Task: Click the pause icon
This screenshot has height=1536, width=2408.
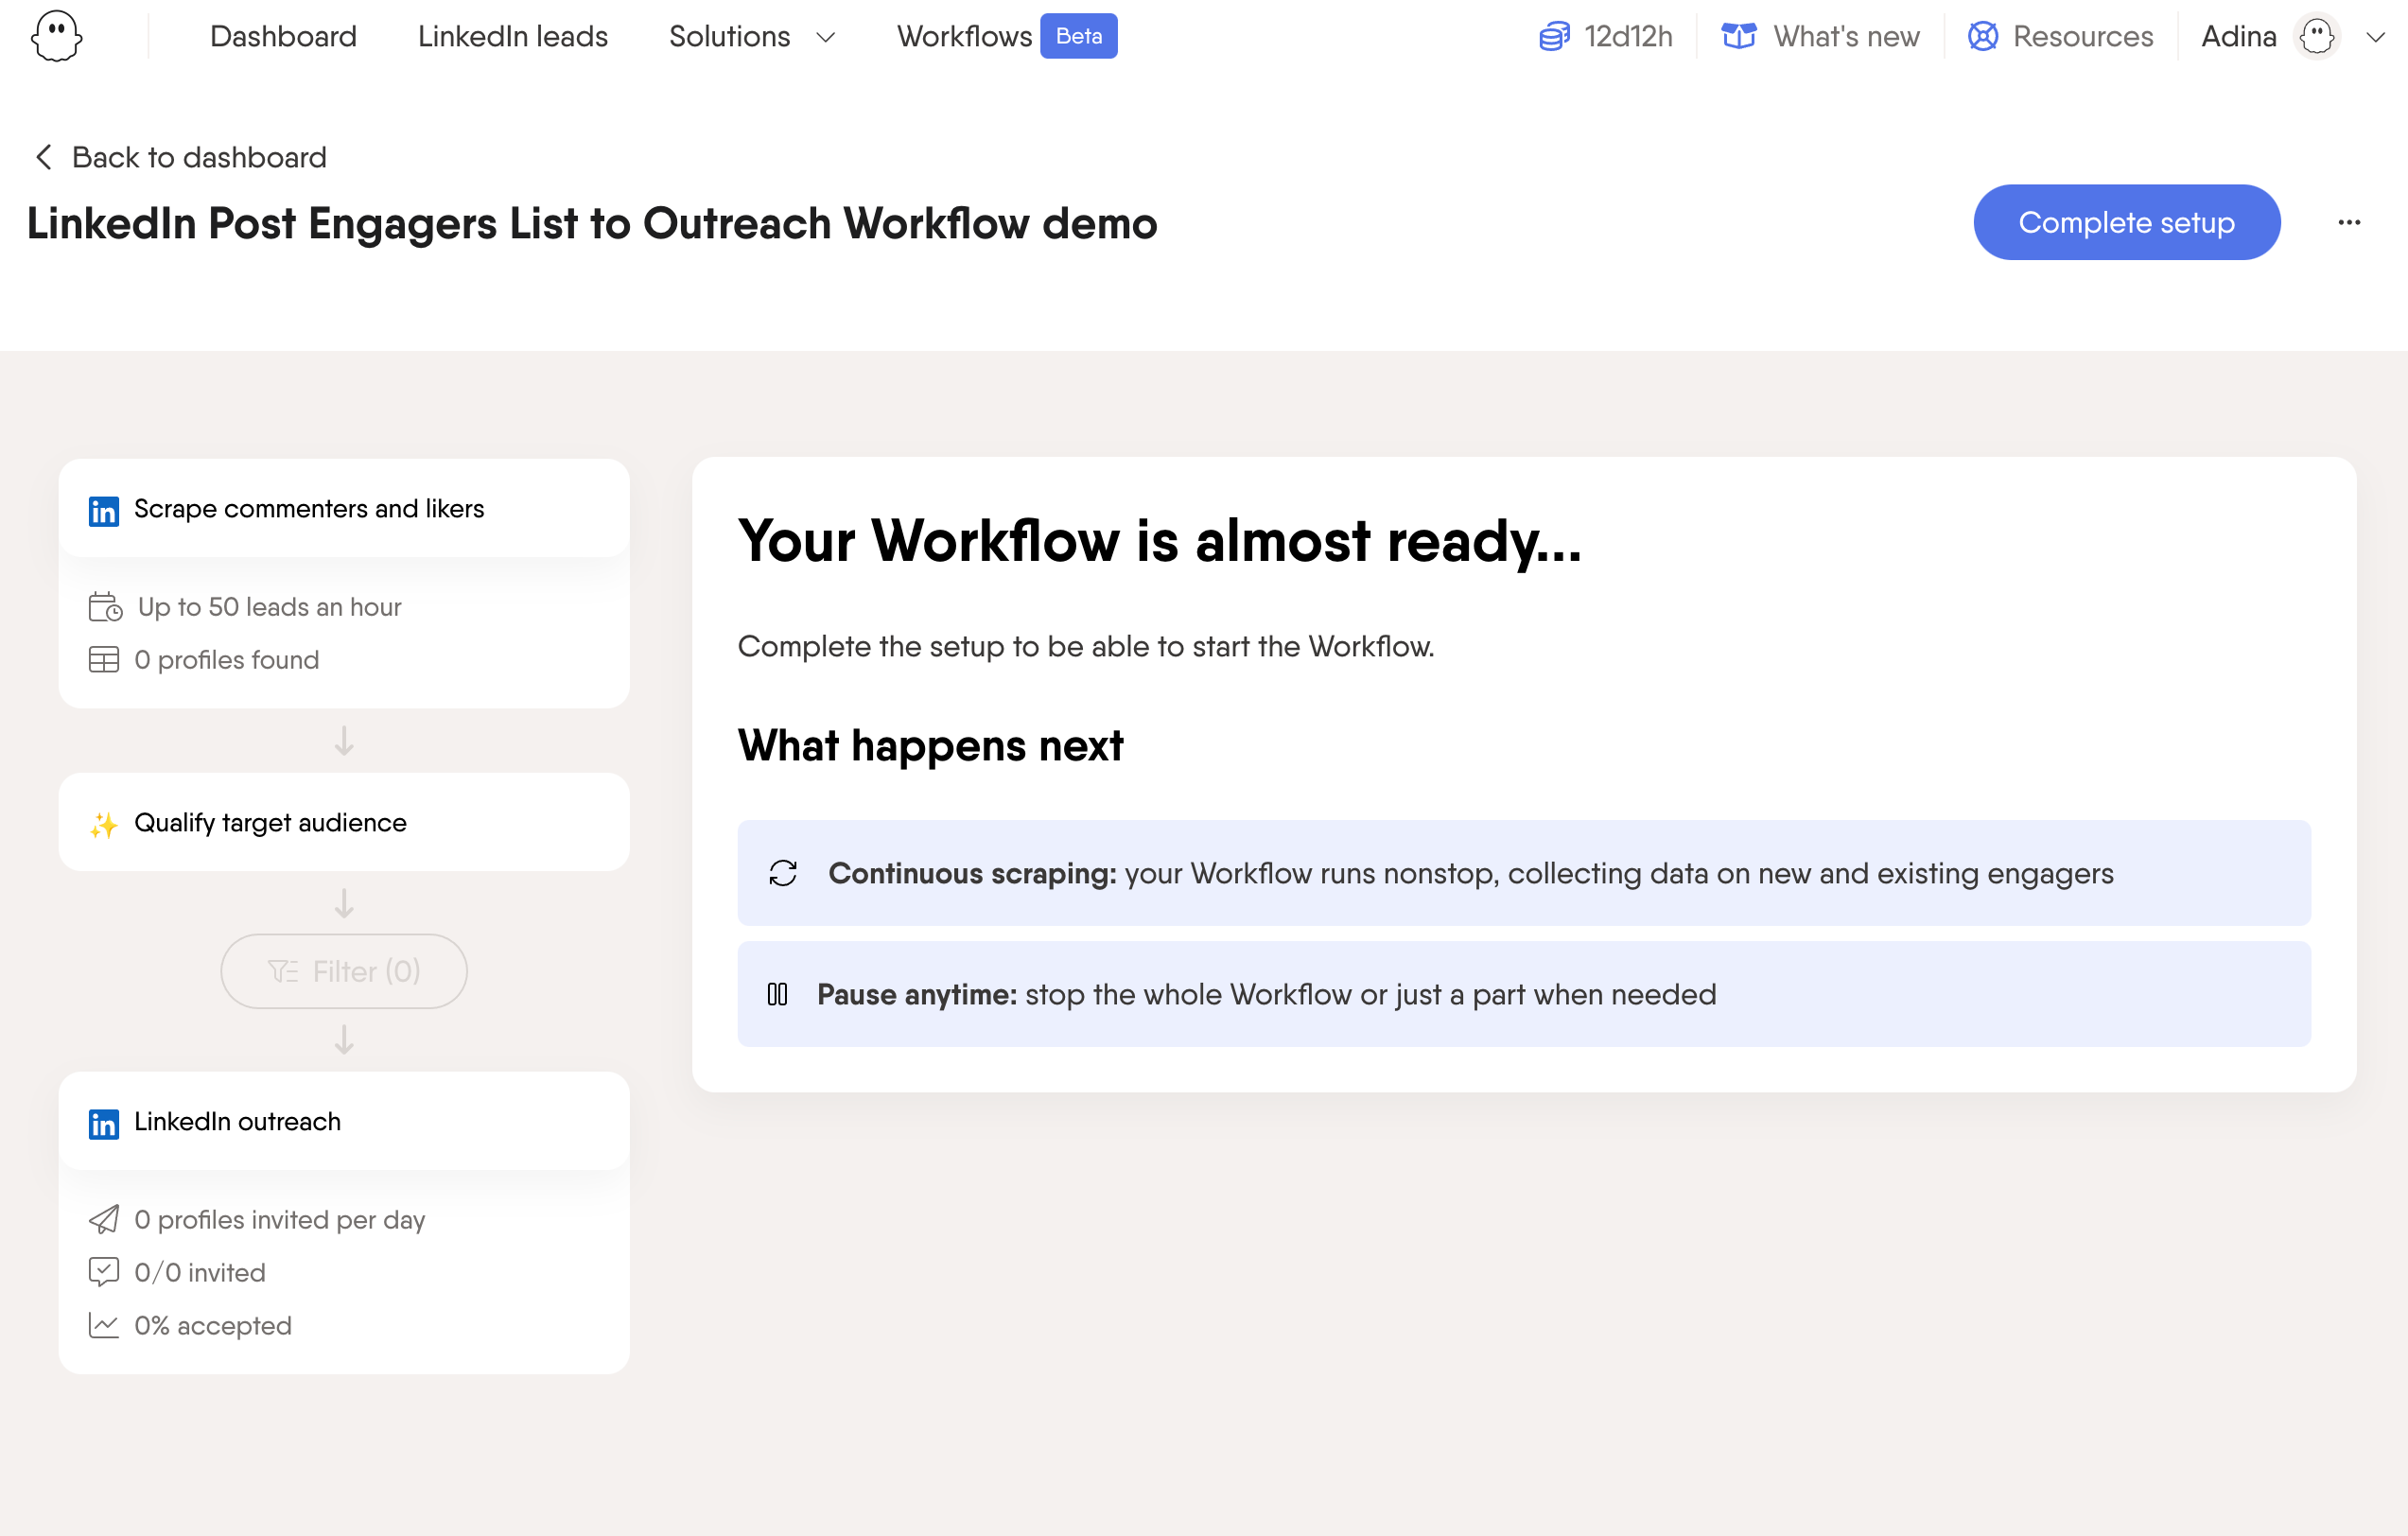Action: pos(778,994)
